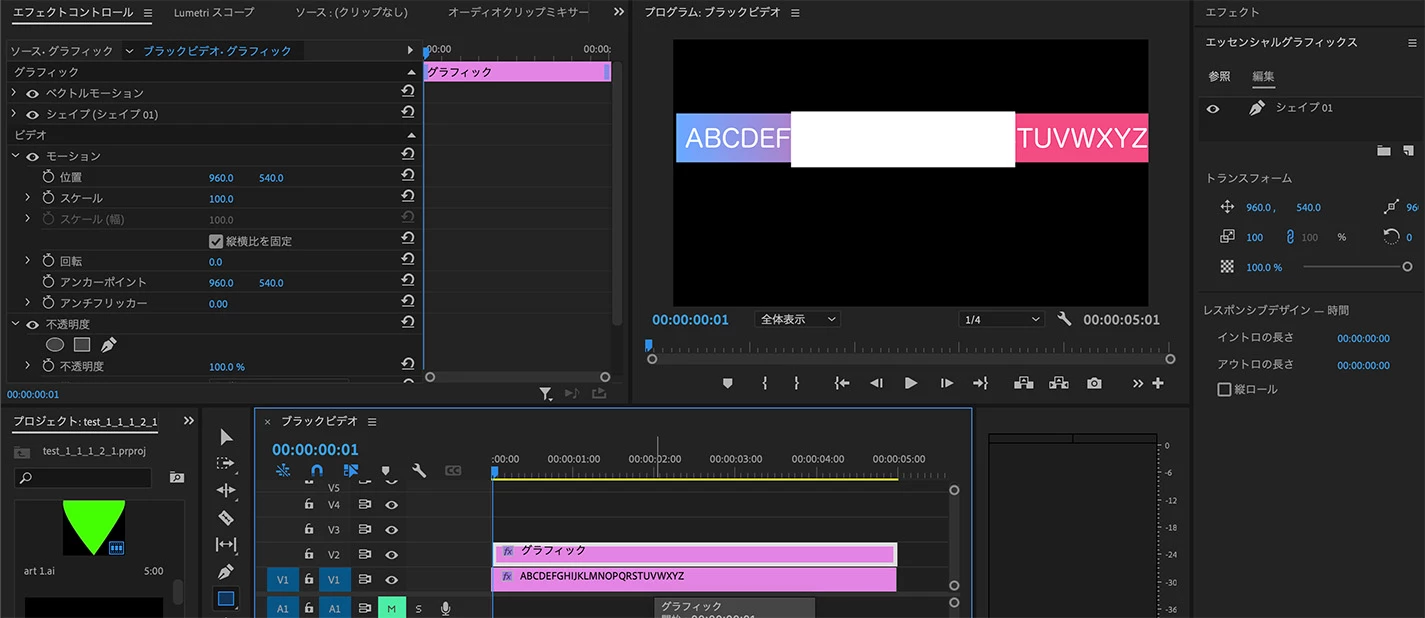Expand 回転 parameter

coord(28,261)
